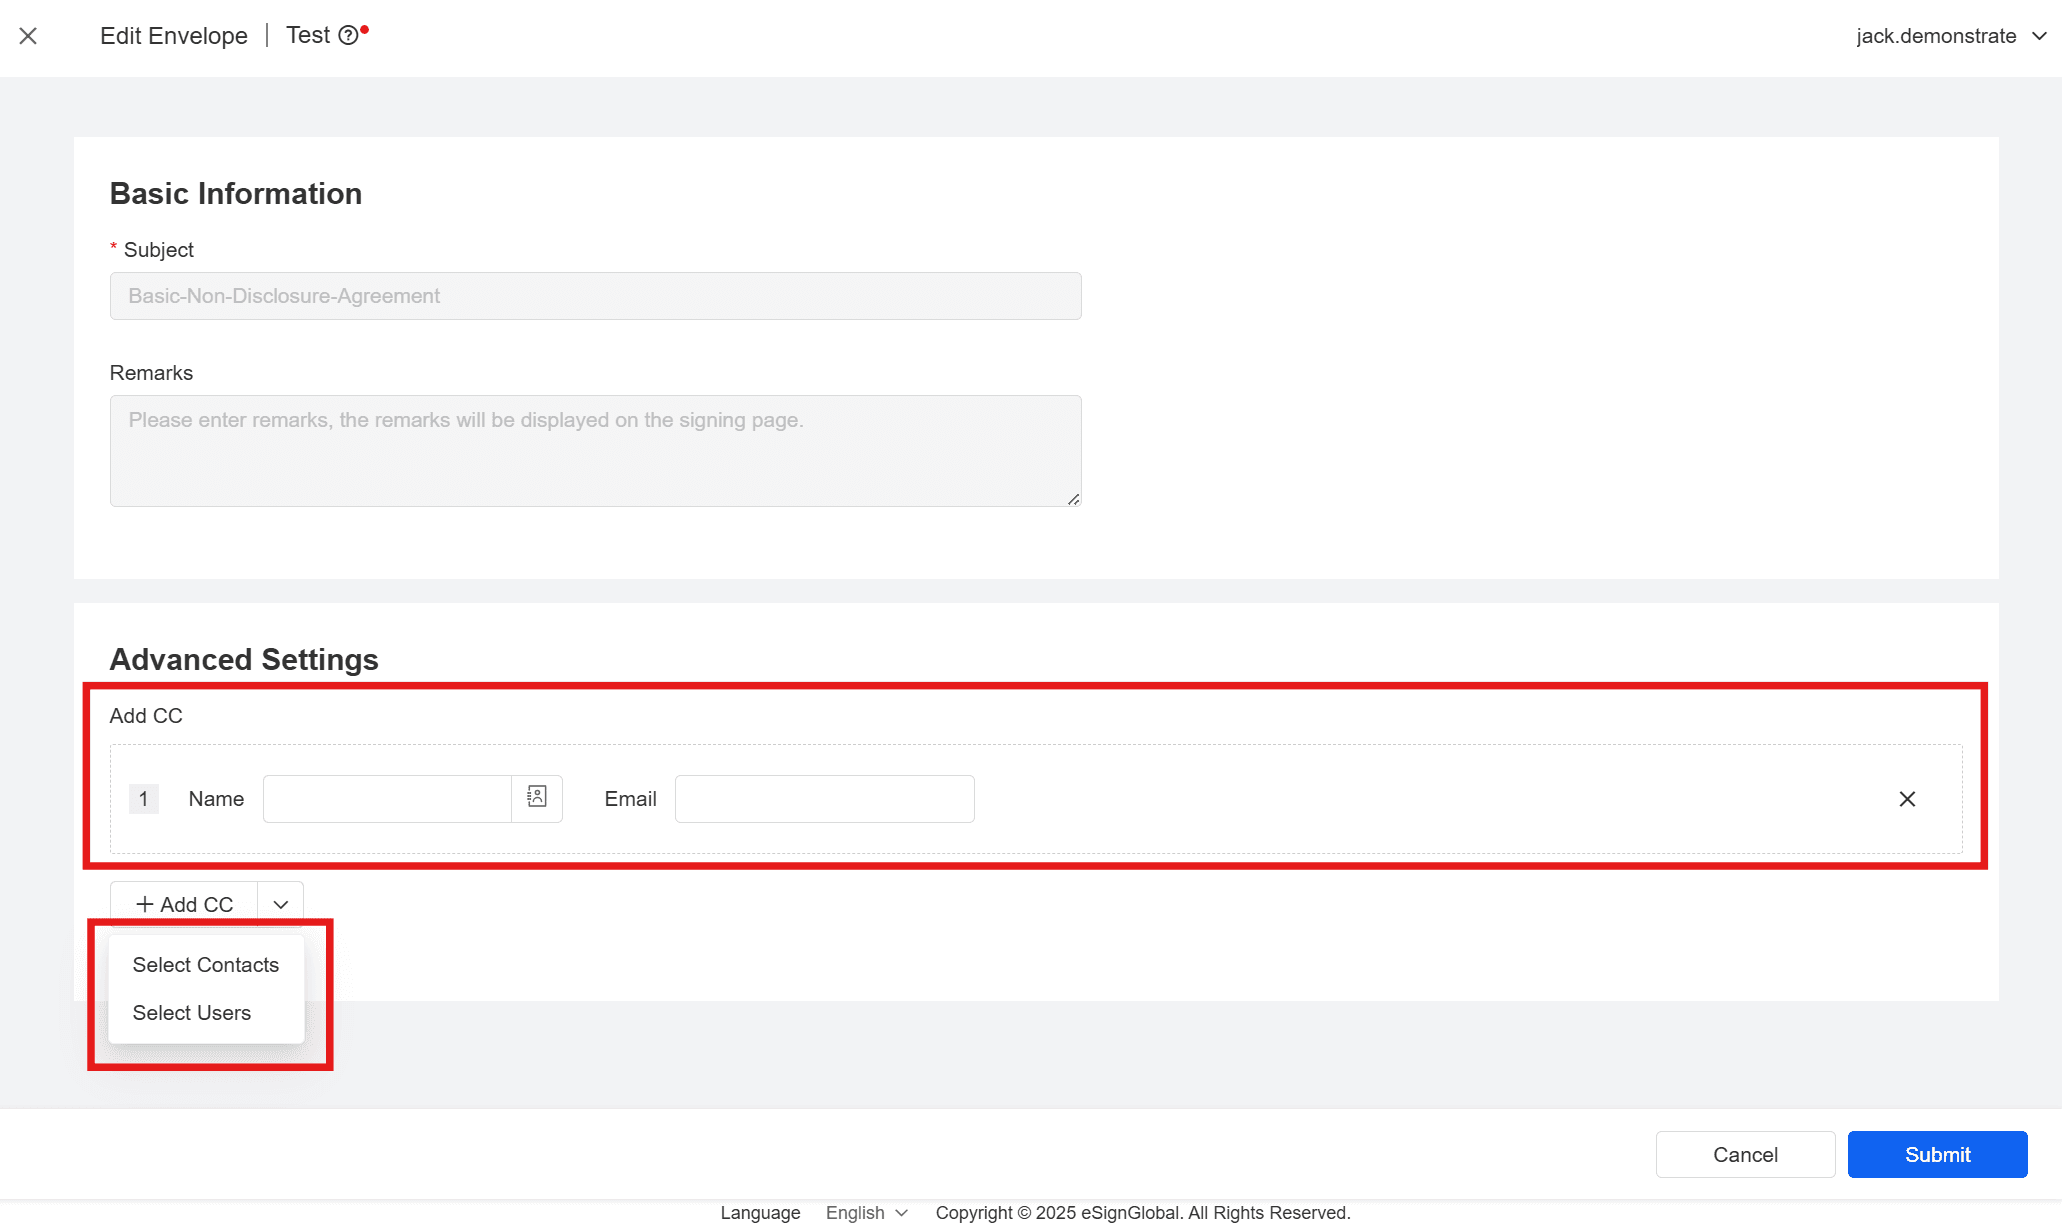Click the Subject input field
This screenshot has height=1231, width=2062.
(595, 296)
